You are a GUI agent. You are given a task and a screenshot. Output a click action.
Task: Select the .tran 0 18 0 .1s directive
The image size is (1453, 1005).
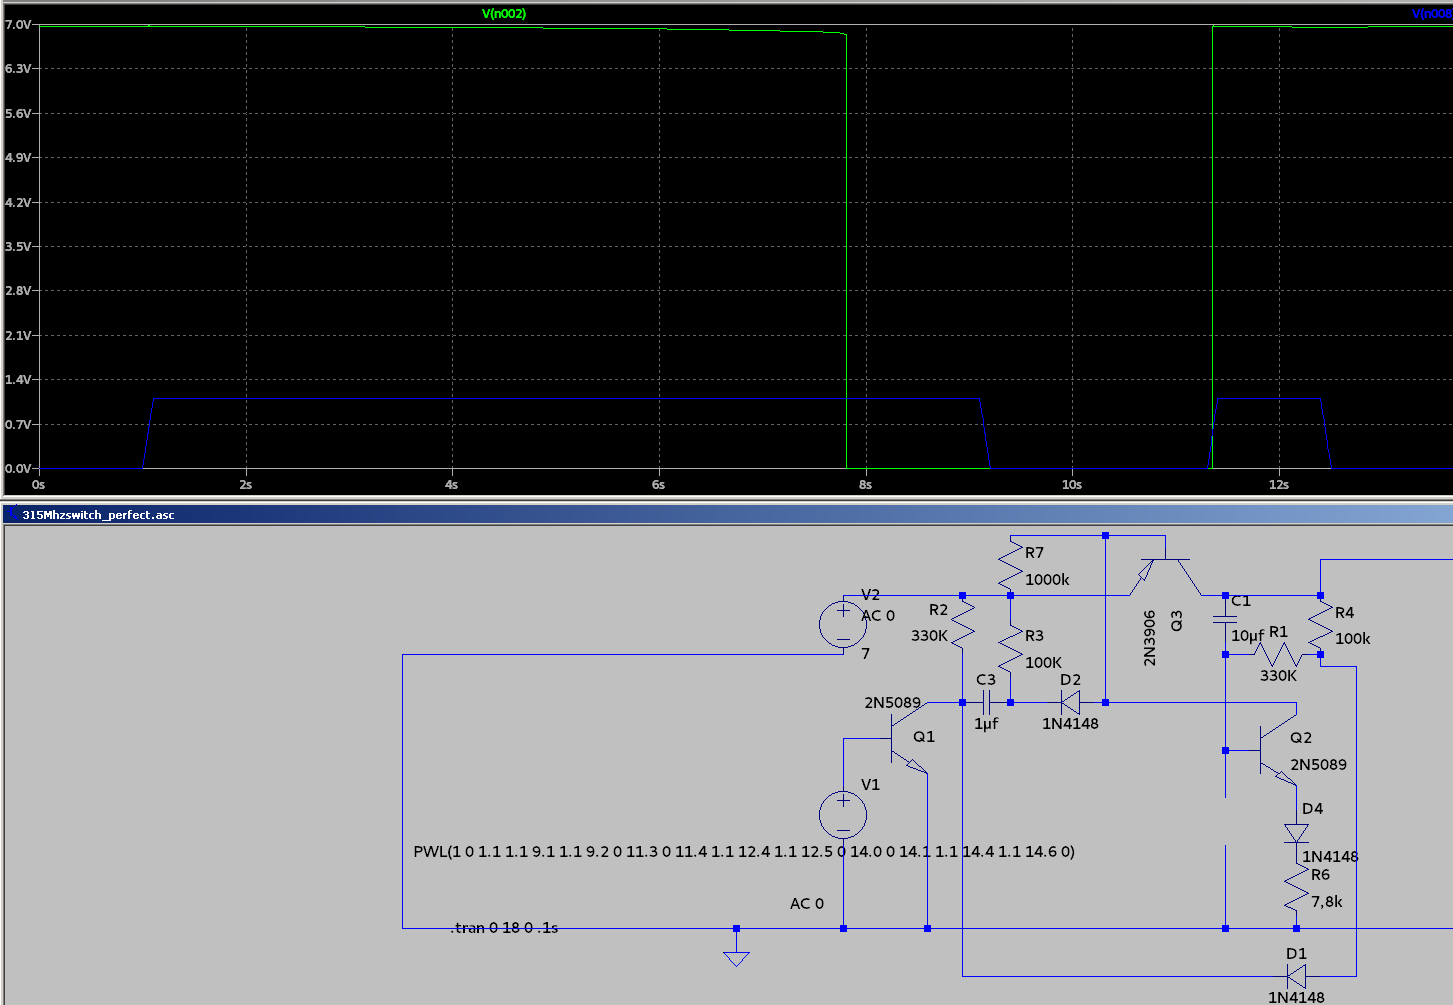click(x=504, y=928)
